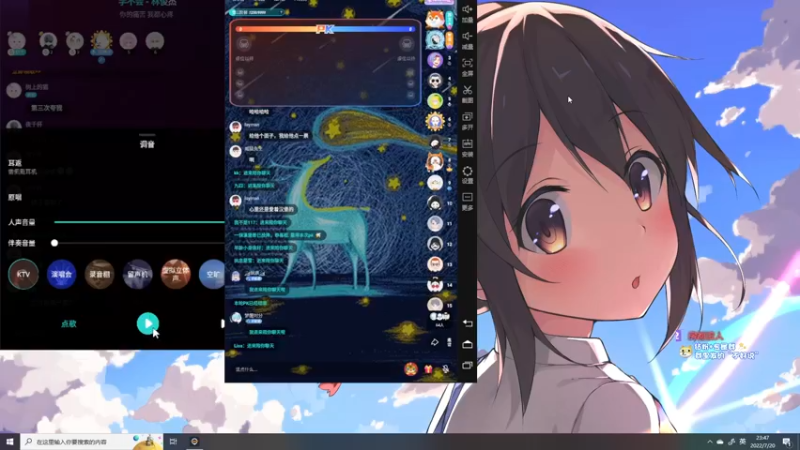Click the chat message 心里还是爱着汉堡的
This screenshot has height=450, width=800.
point(271,209)
